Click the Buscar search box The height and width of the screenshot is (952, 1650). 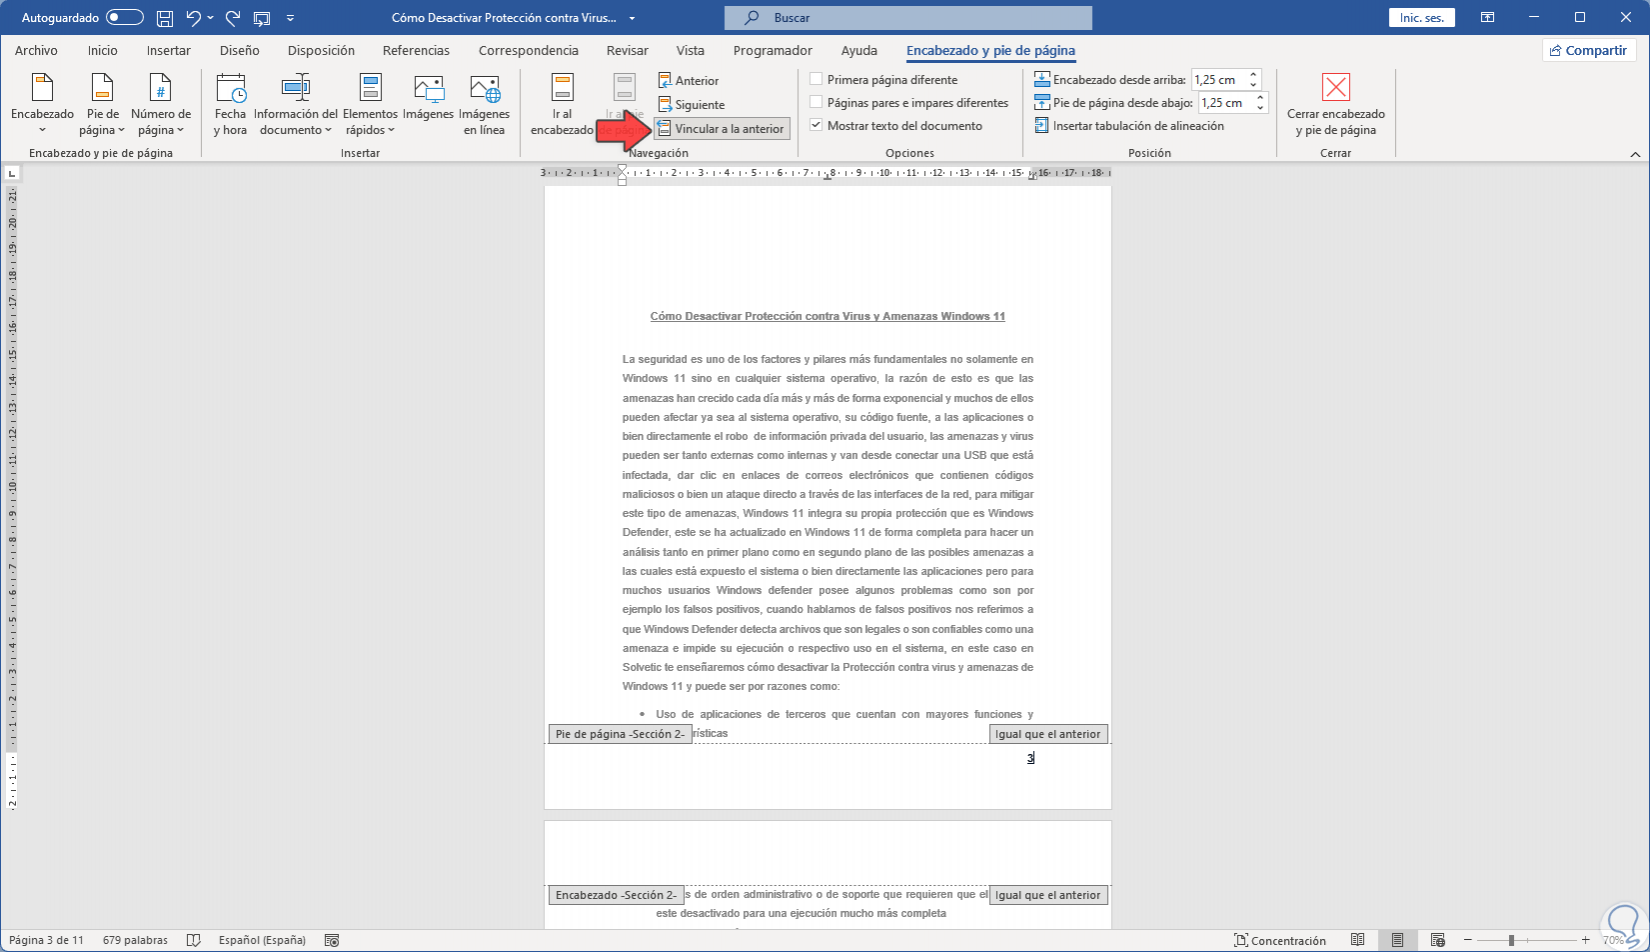click(x=908, y=18)
